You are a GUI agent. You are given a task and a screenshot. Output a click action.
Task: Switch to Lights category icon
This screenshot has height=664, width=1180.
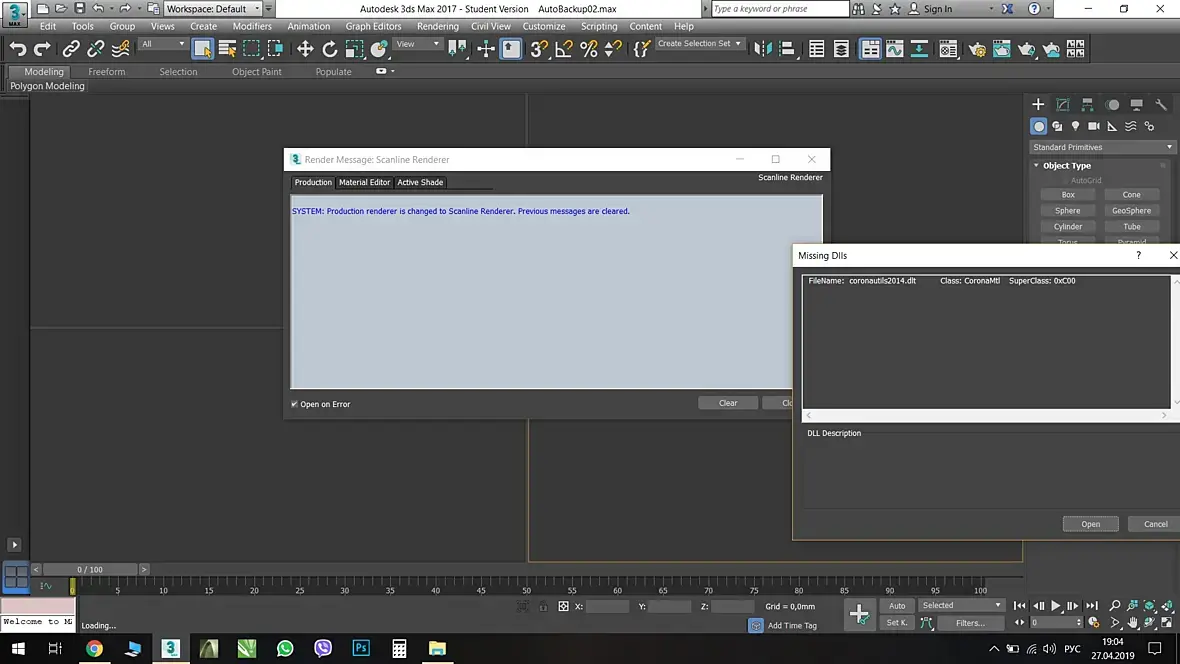pos(1075,126)
